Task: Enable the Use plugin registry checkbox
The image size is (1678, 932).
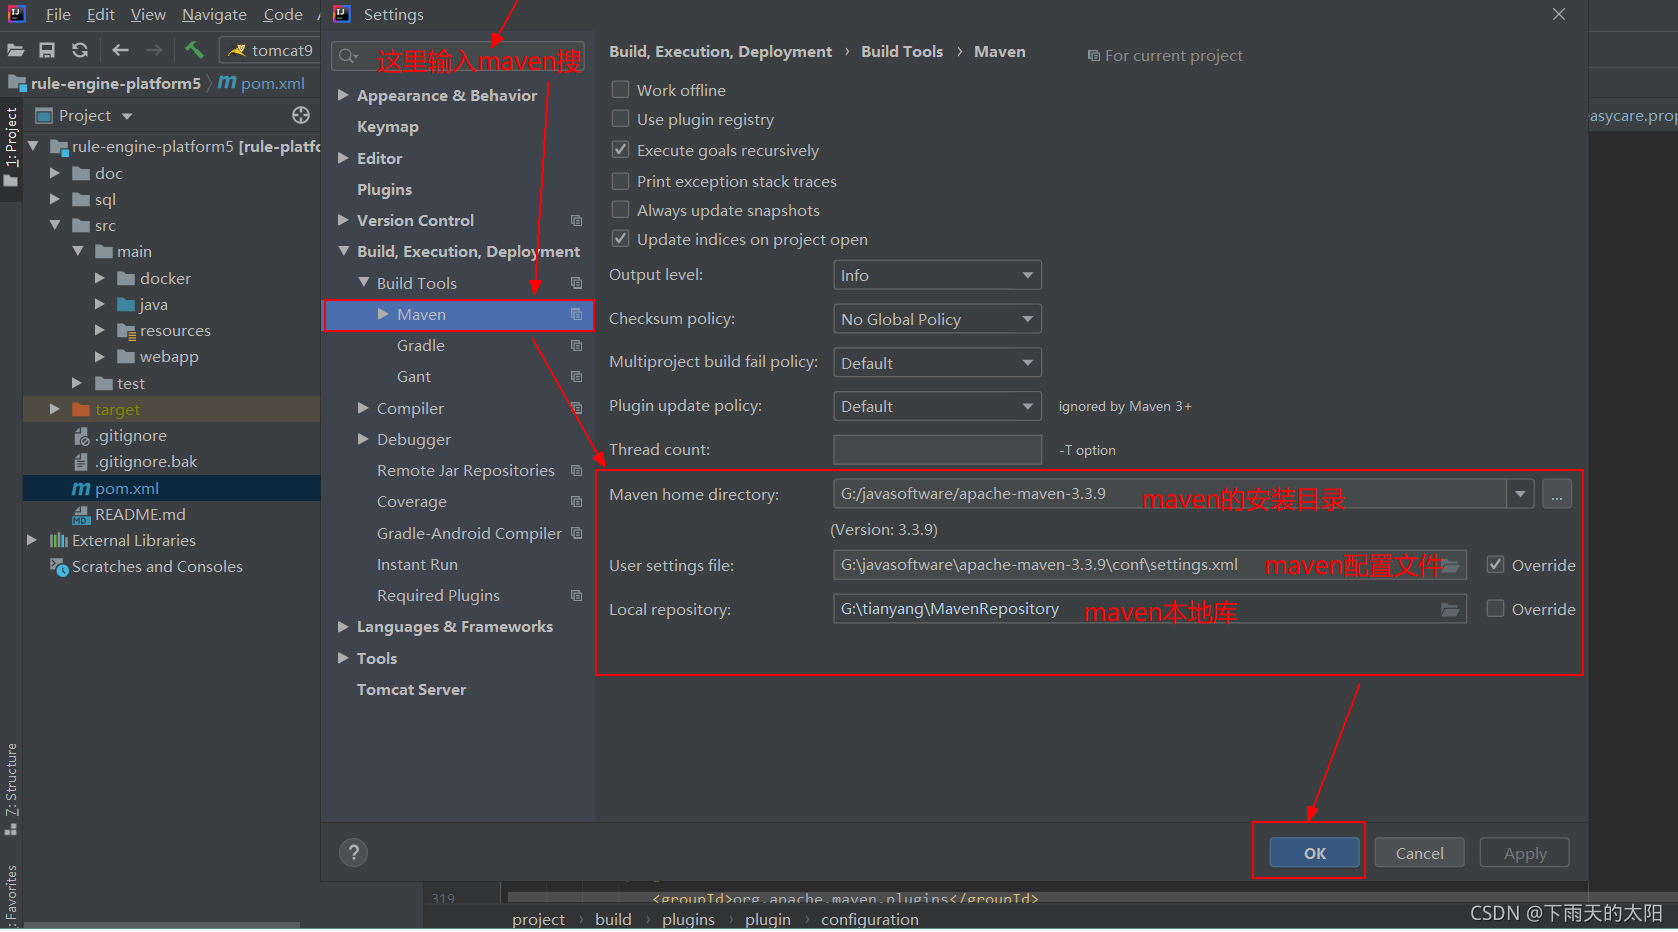Action: [621, 119]
